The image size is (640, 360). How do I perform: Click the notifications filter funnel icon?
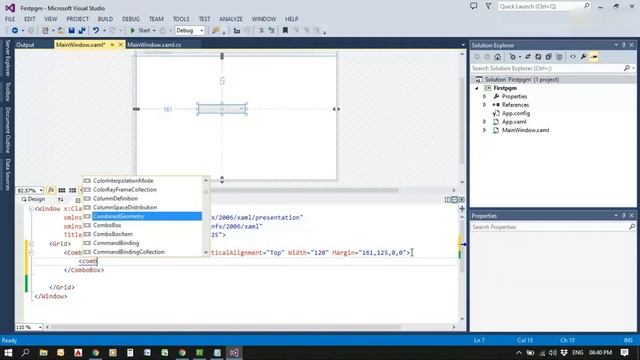point(488,6)
